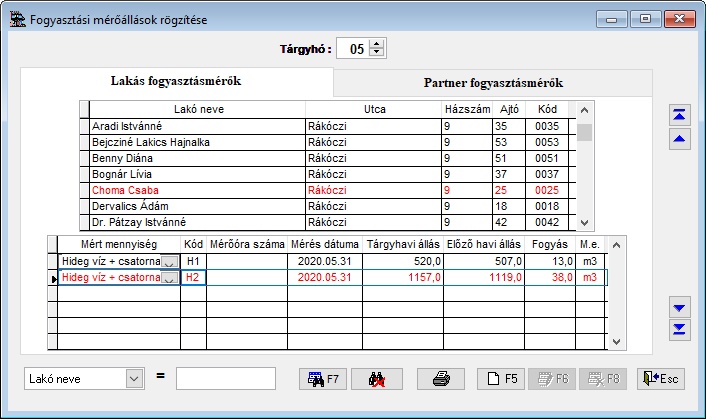The width and height of the screenshot is (706, 420).
Task: Increase the Tárgyhó month value
Action: (x=376, y=44)
